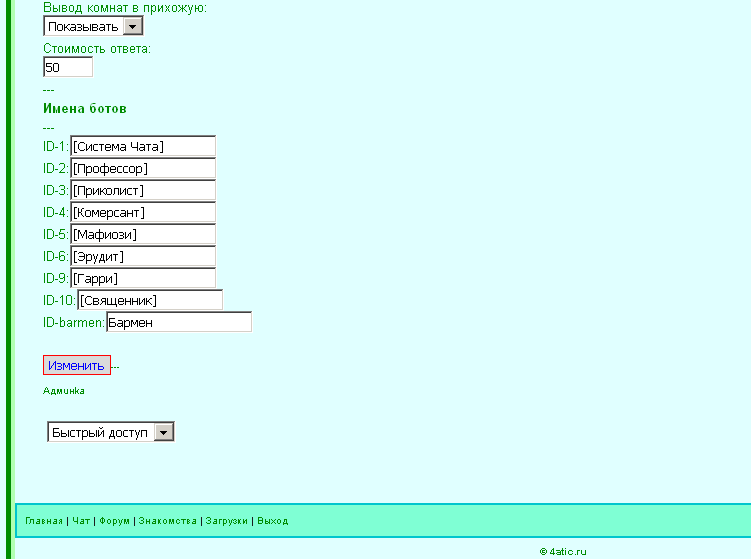The image size is (751, 559).
Task: Click the 'Выход' logout link
Action: click(272, 521)
